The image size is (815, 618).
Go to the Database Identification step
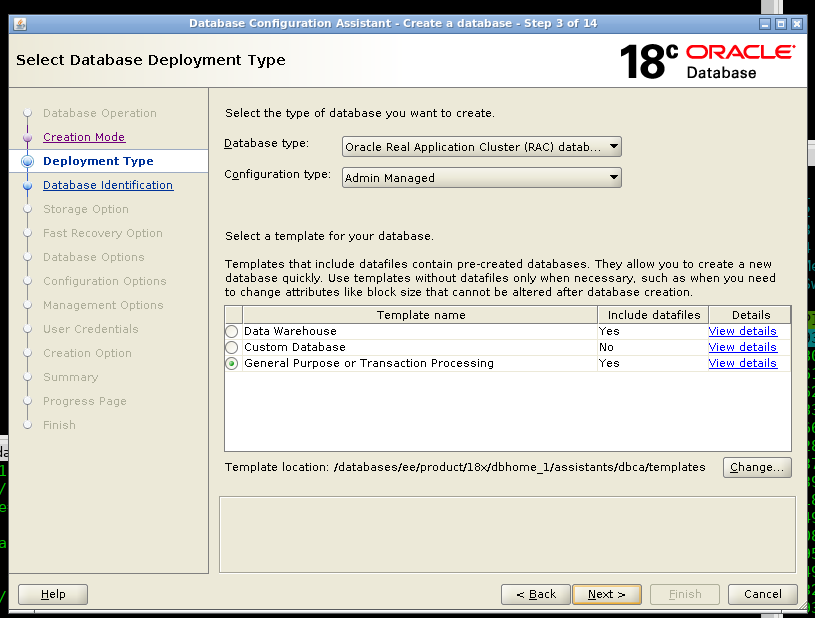(x=108, y=185)
